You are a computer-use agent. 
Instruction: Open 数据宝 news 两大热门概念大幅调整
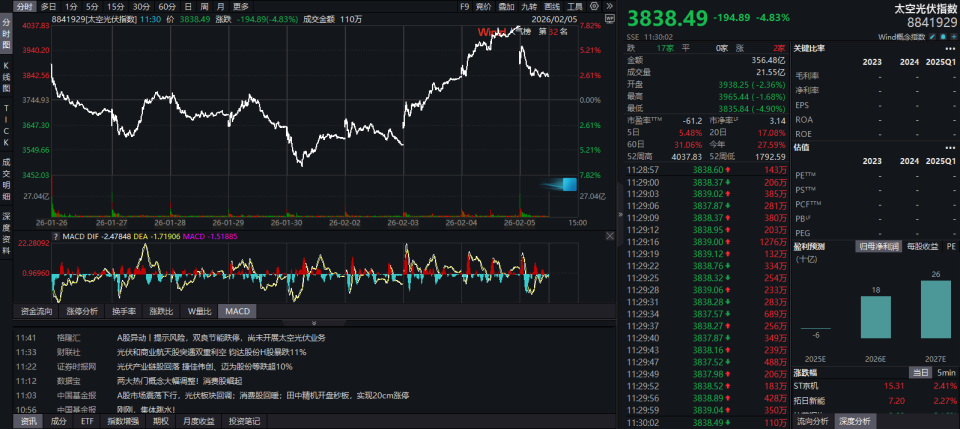[179, 381]
